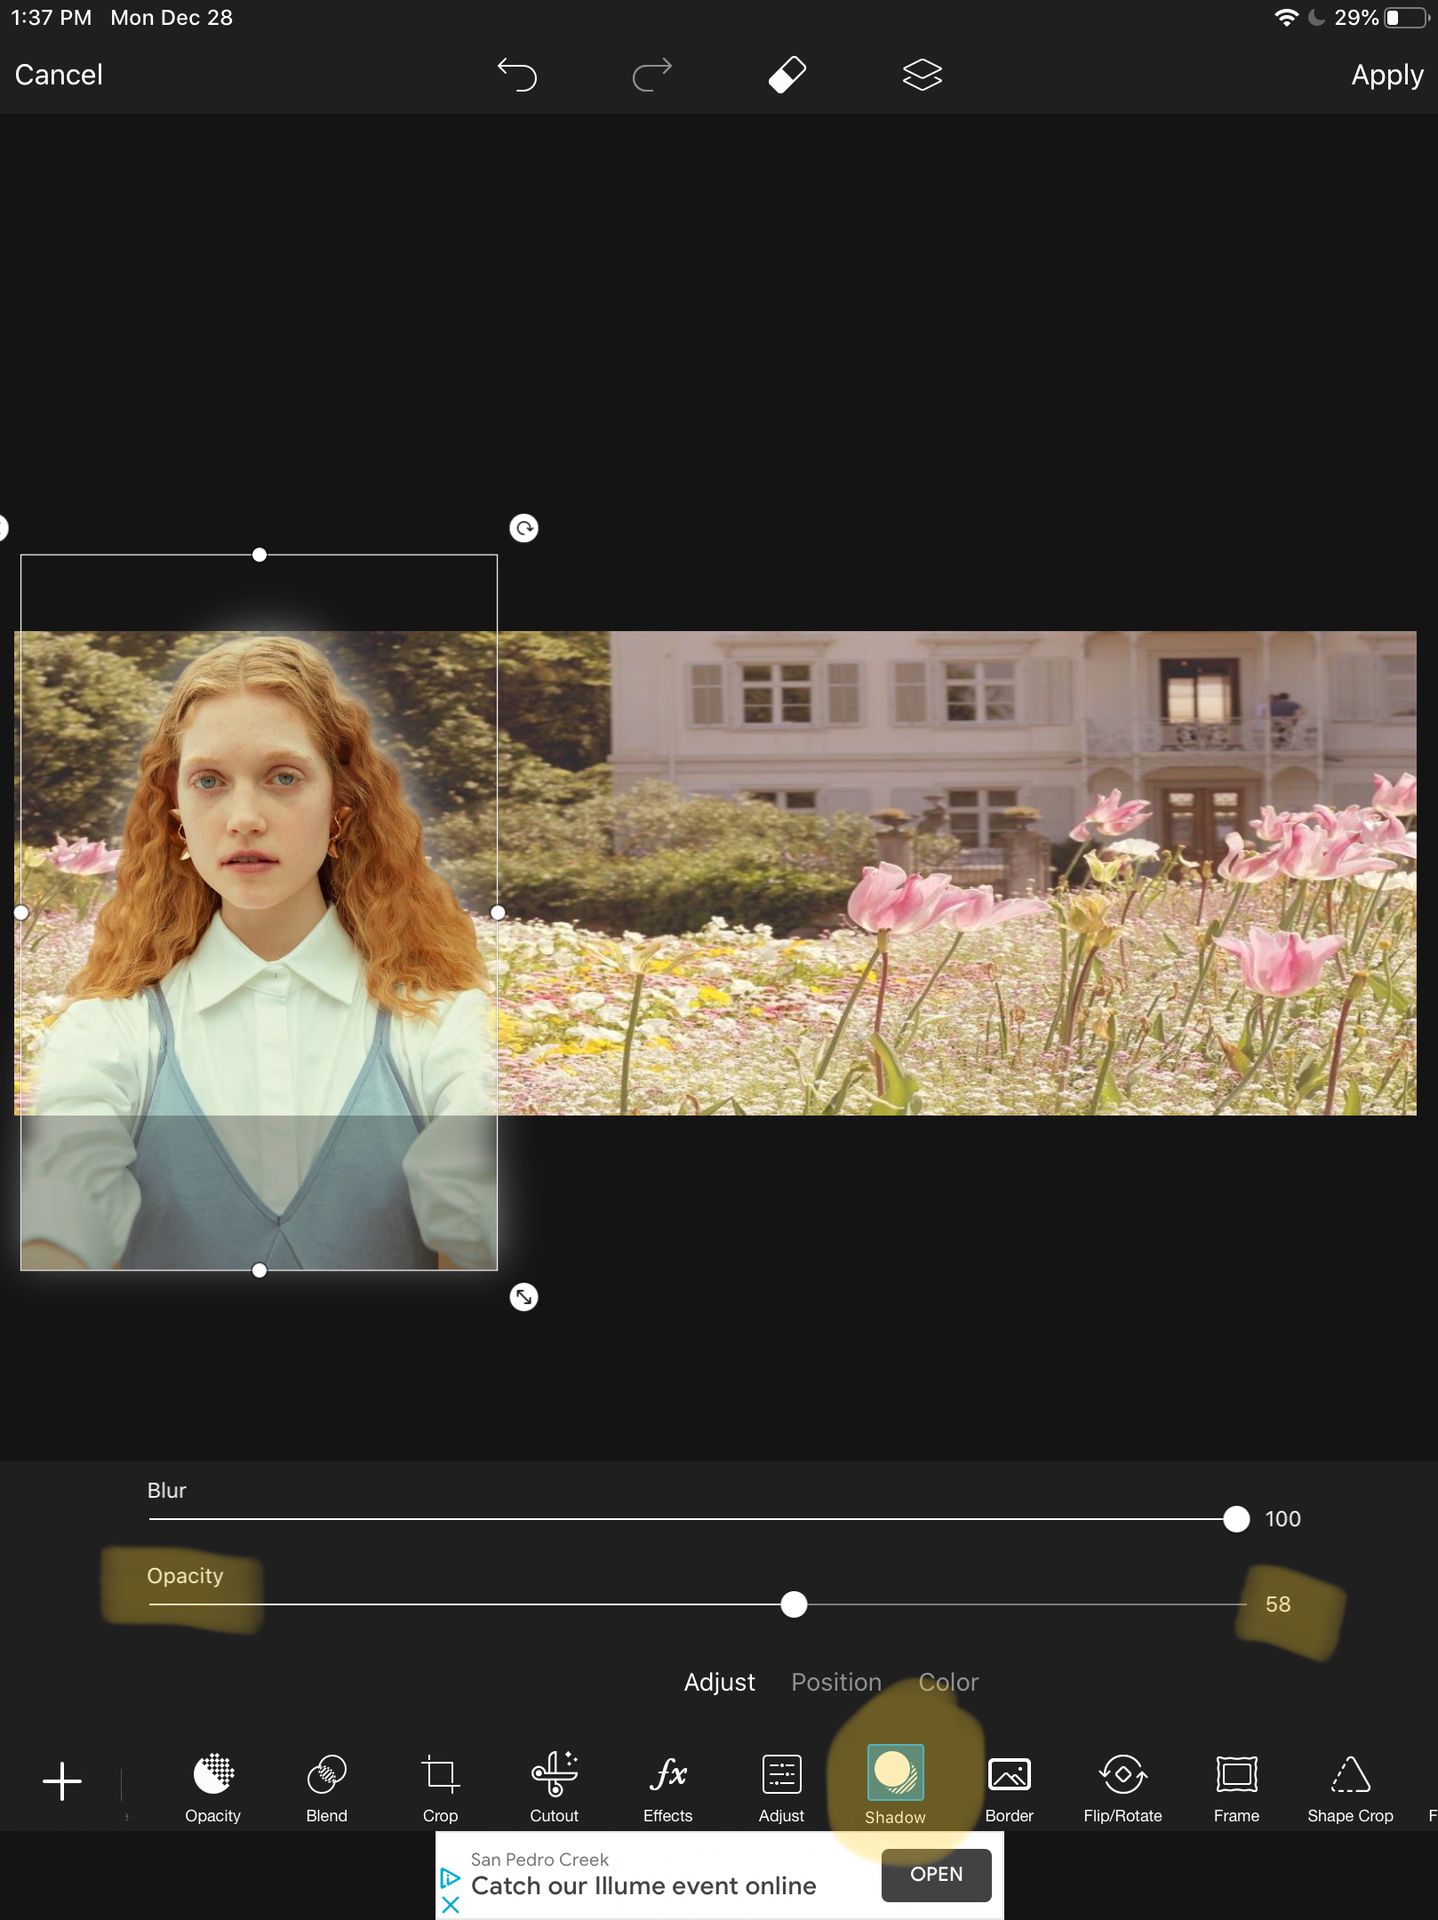Tap Apply to confirm edits

click(1387, 75)
